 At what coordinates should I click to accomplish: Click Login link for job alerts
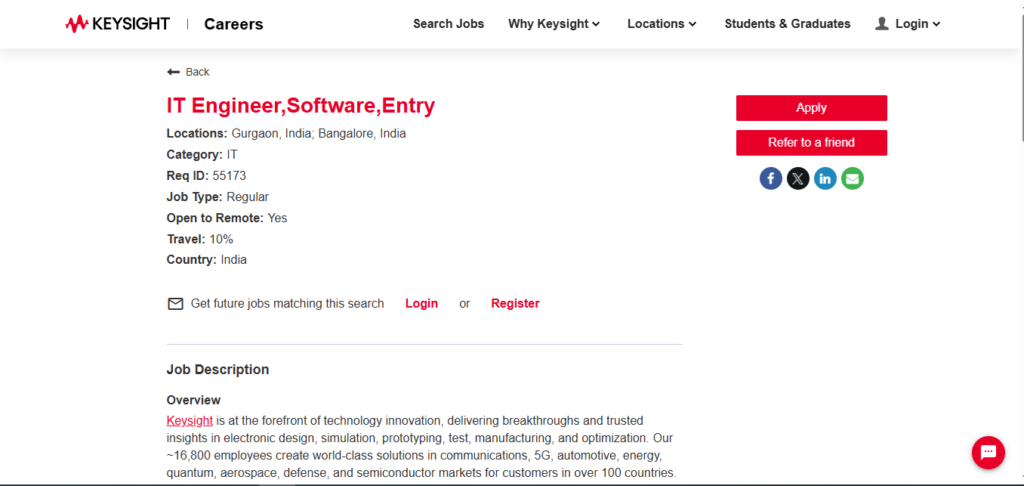(421, 304)
